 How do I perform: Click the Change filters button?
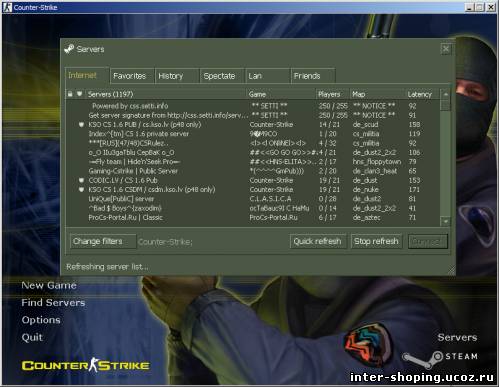click(103, 241)
